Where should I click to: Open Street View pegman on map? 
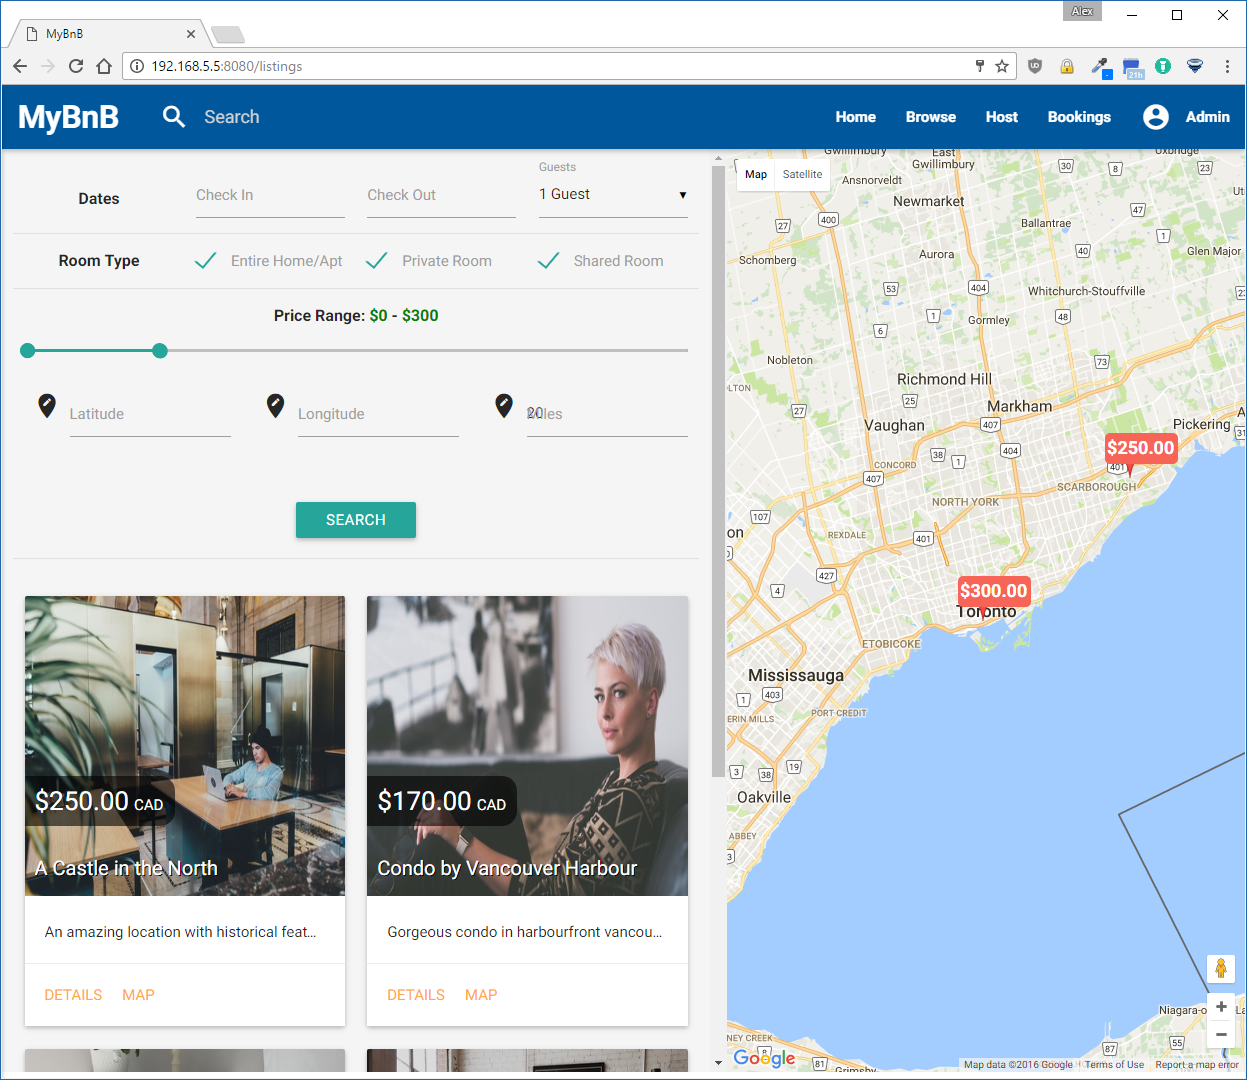coord(1220,968)
